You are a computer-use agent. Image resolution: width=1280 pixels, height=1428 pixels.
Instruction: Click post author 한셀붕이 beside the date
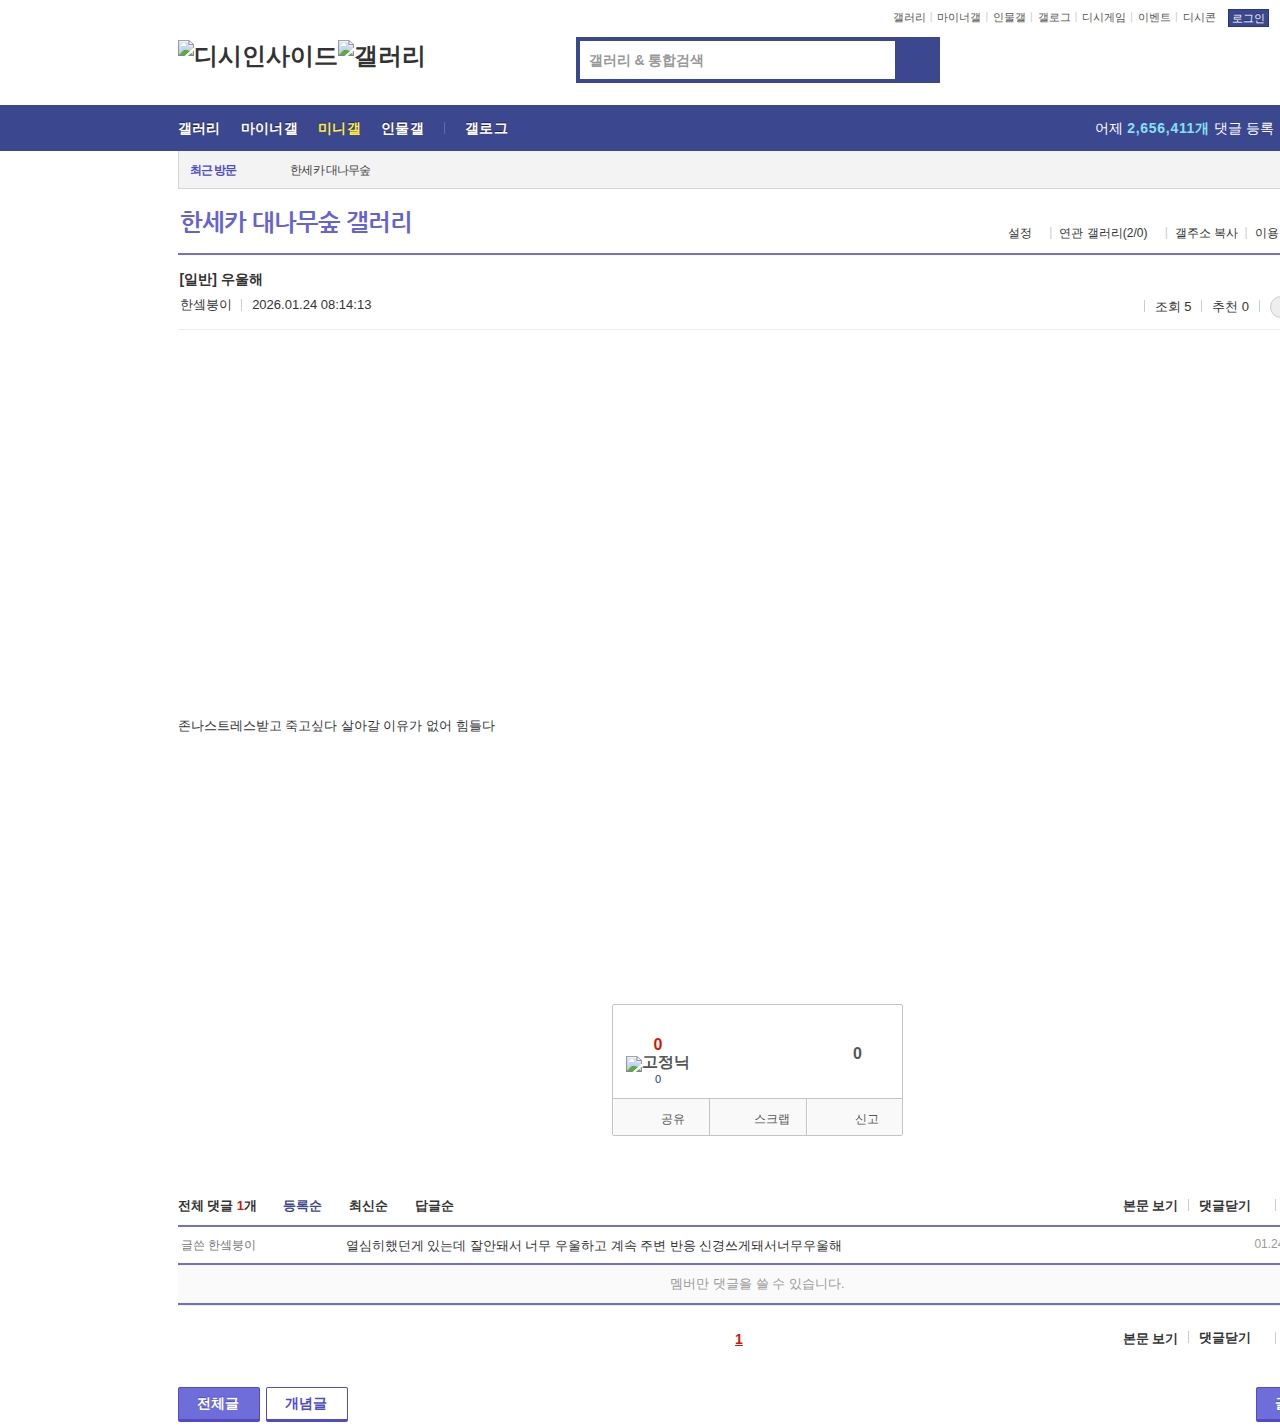tap(206, 305)
